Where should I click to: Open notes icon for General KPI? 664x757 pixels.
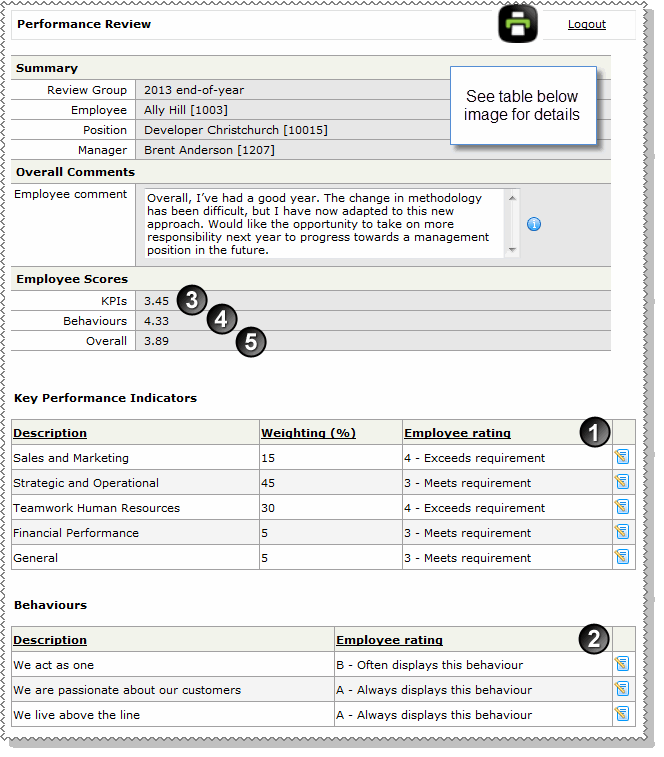coord(622,557)
